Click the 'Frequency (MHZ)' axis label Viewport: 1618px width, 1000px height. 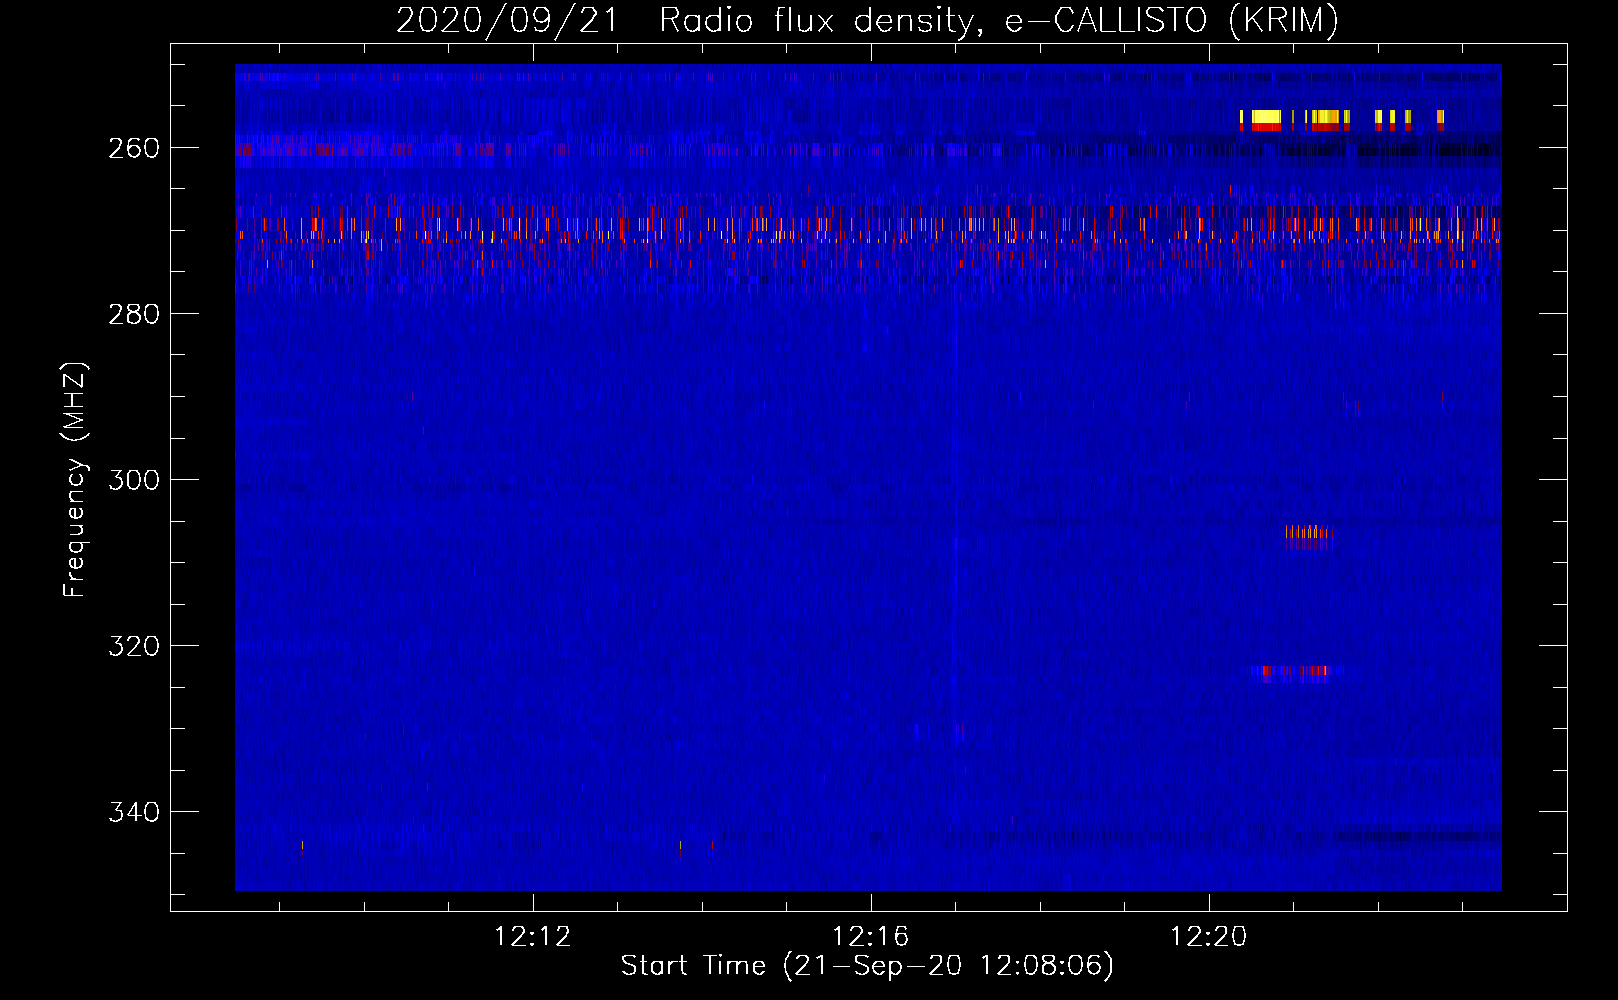[x=75, y=479]
